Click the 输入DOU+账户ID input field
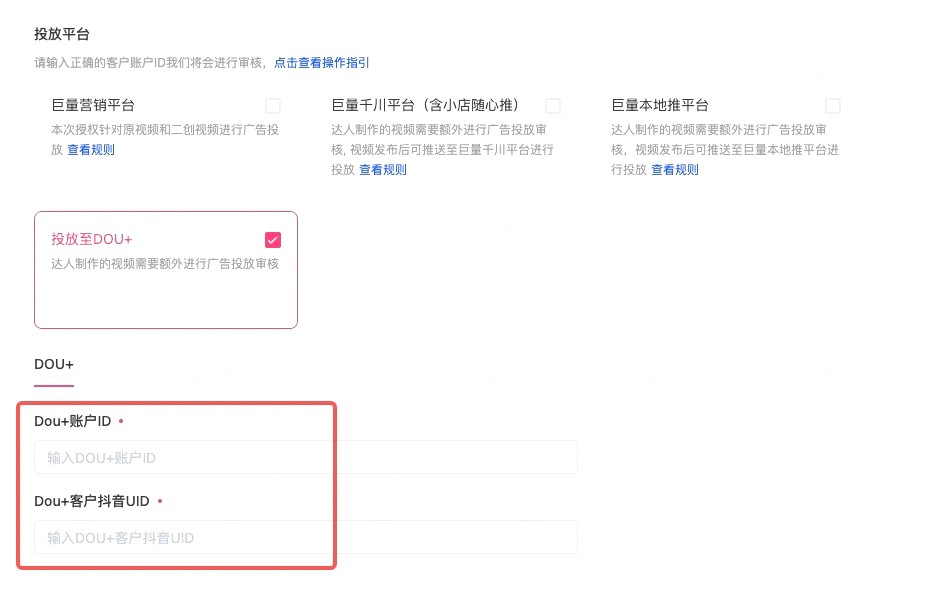 tap(306, 457)
